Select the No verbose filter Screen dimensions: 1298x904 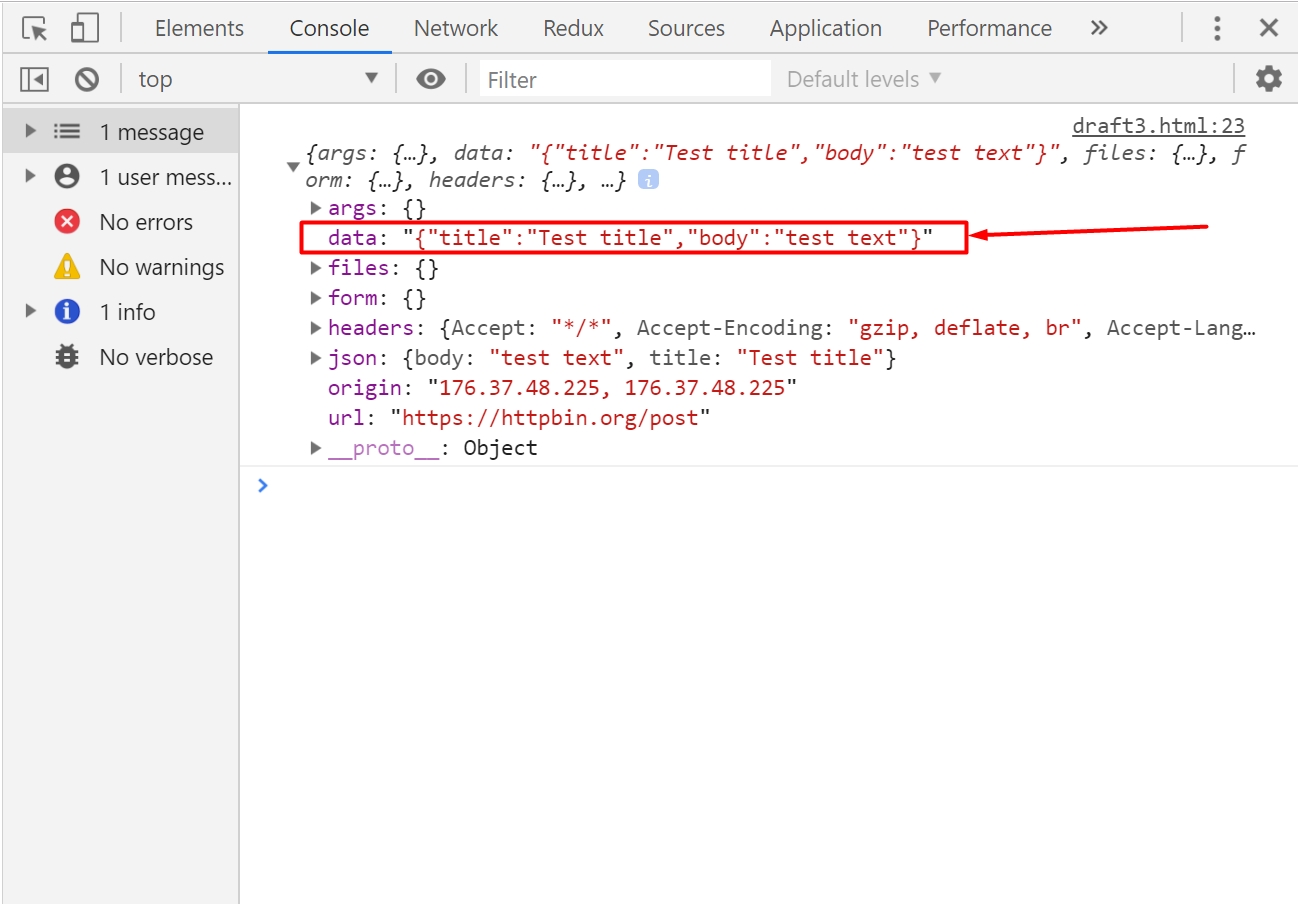155,357
